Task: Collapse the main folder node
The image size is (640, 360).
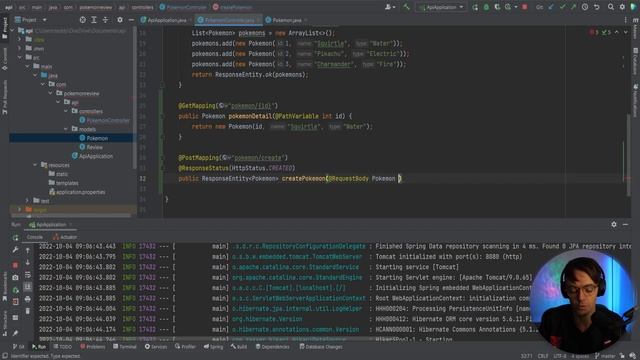Action: (x=27, y=66)
